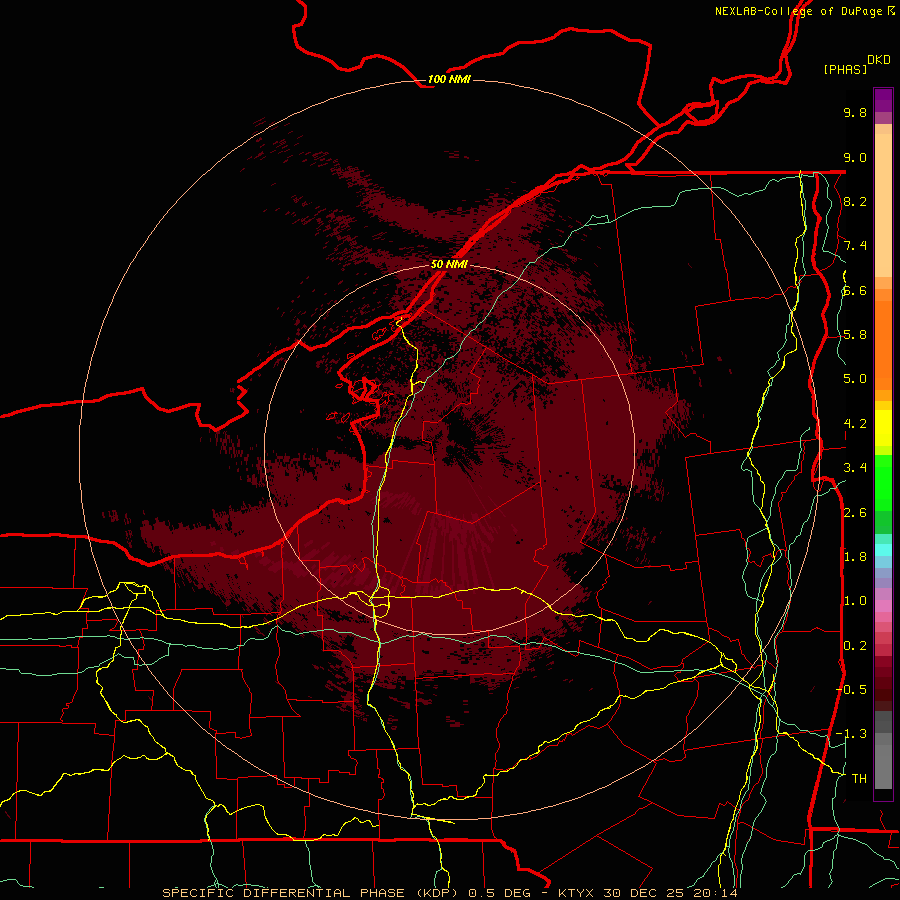Click the [PHAS] units label
Screen dimensions: 900x900
845,69
